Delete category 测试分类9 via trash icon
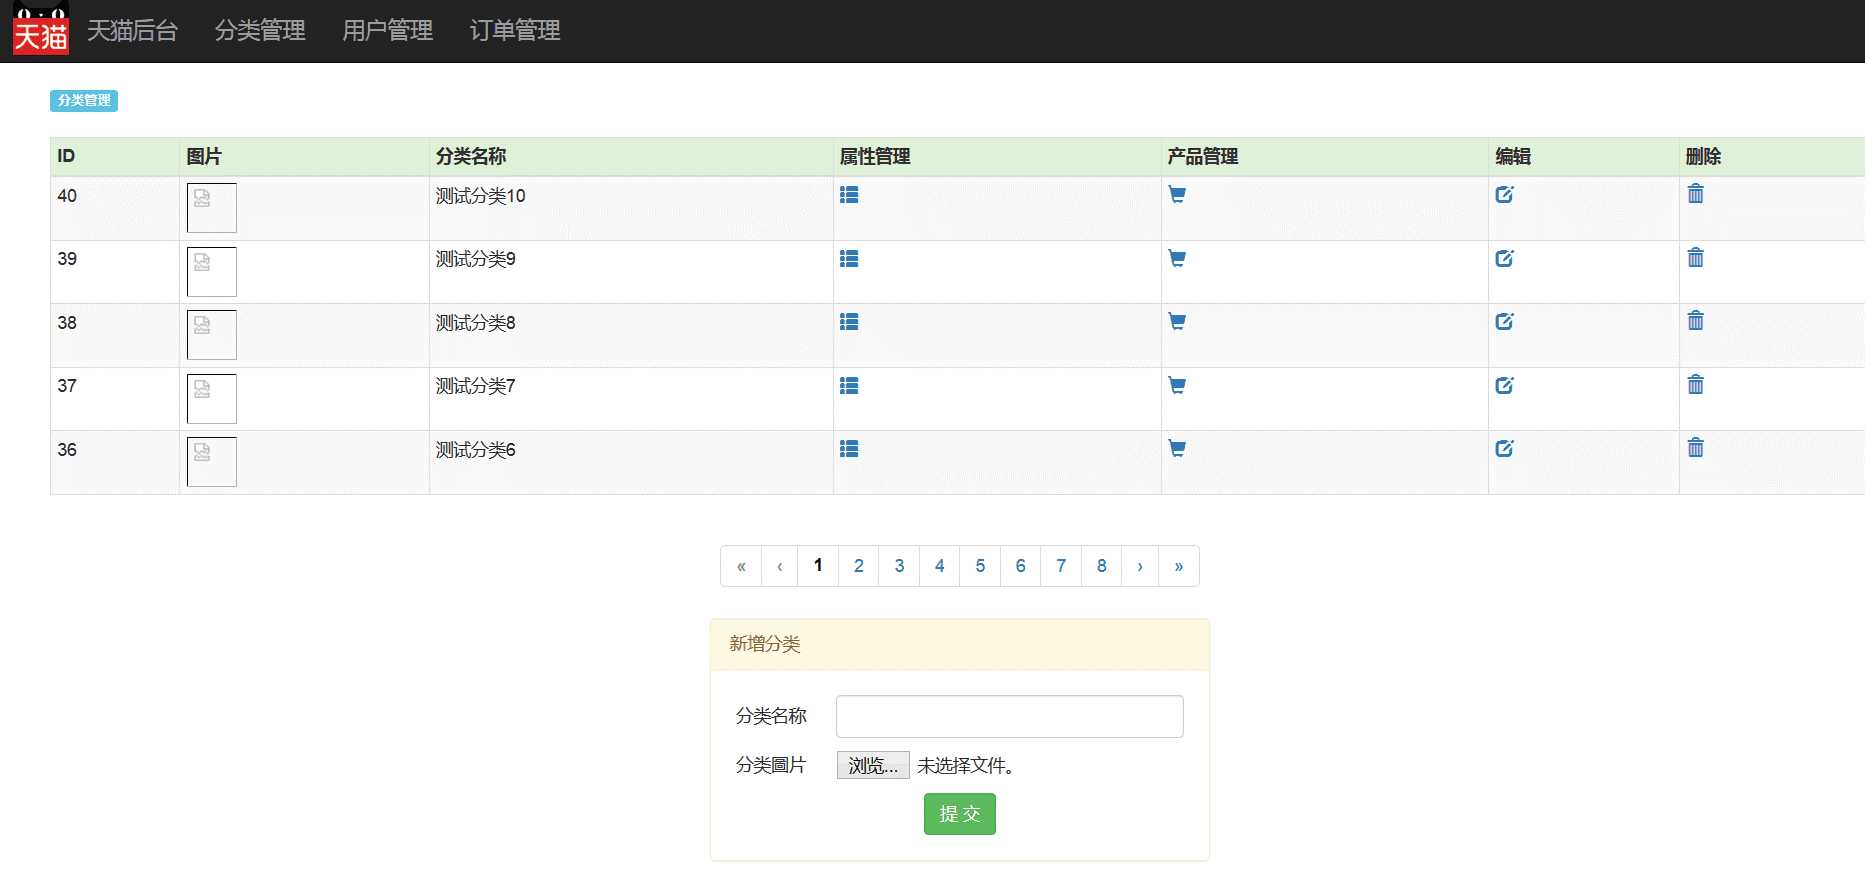1865x873 pixels. tap(1696, 258)
